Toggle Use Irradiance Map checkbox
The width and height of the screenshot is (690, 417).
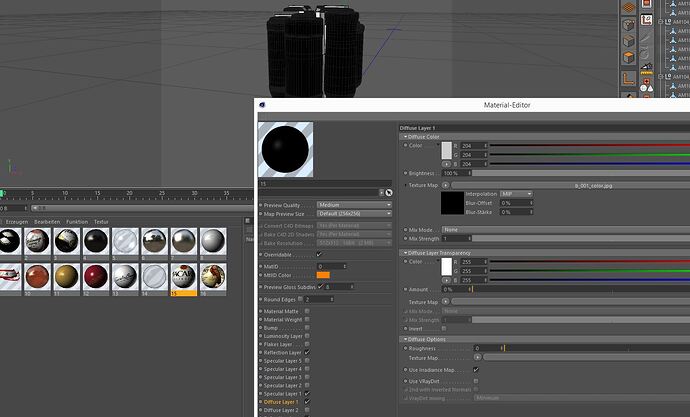pos(476,369)
